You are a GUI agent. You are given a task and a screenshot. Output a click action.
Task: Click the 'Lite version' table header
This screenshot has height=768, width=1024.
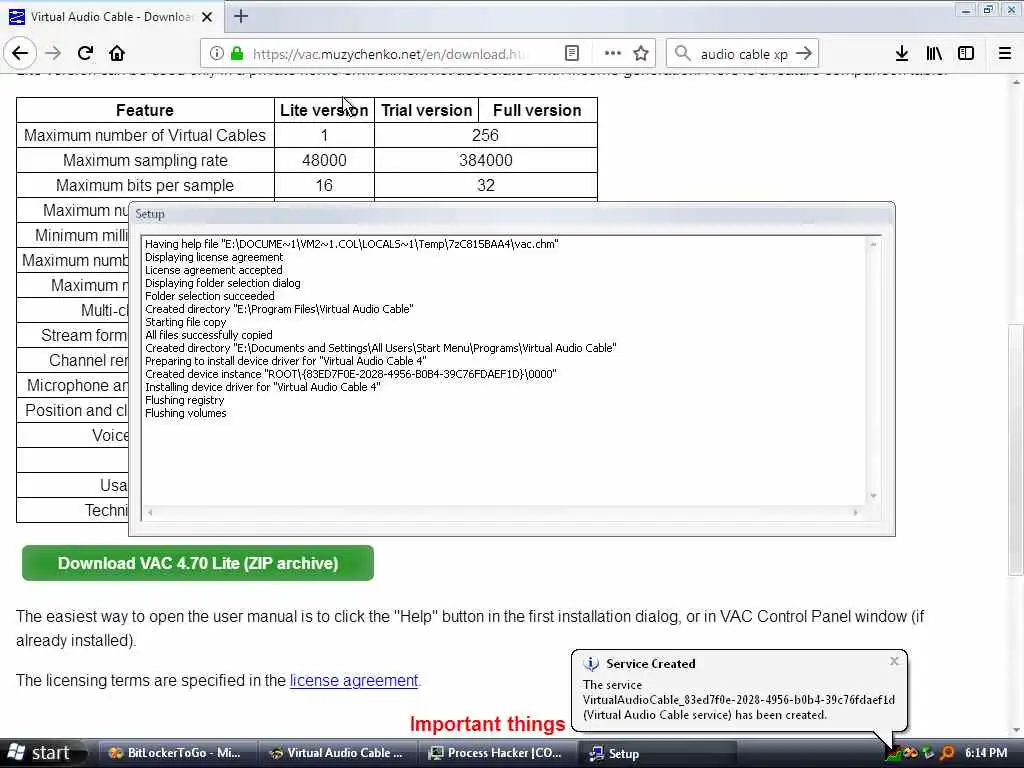pos(324,110)
